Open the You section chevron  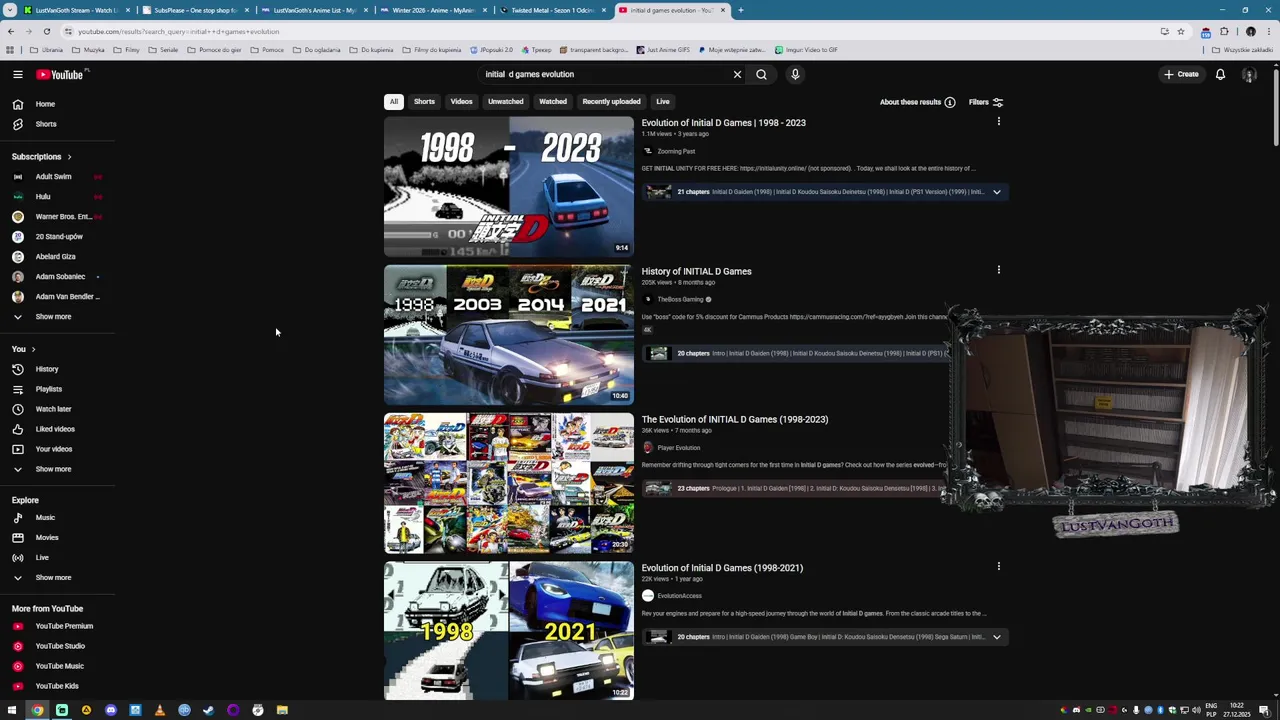tap(33, 349)
